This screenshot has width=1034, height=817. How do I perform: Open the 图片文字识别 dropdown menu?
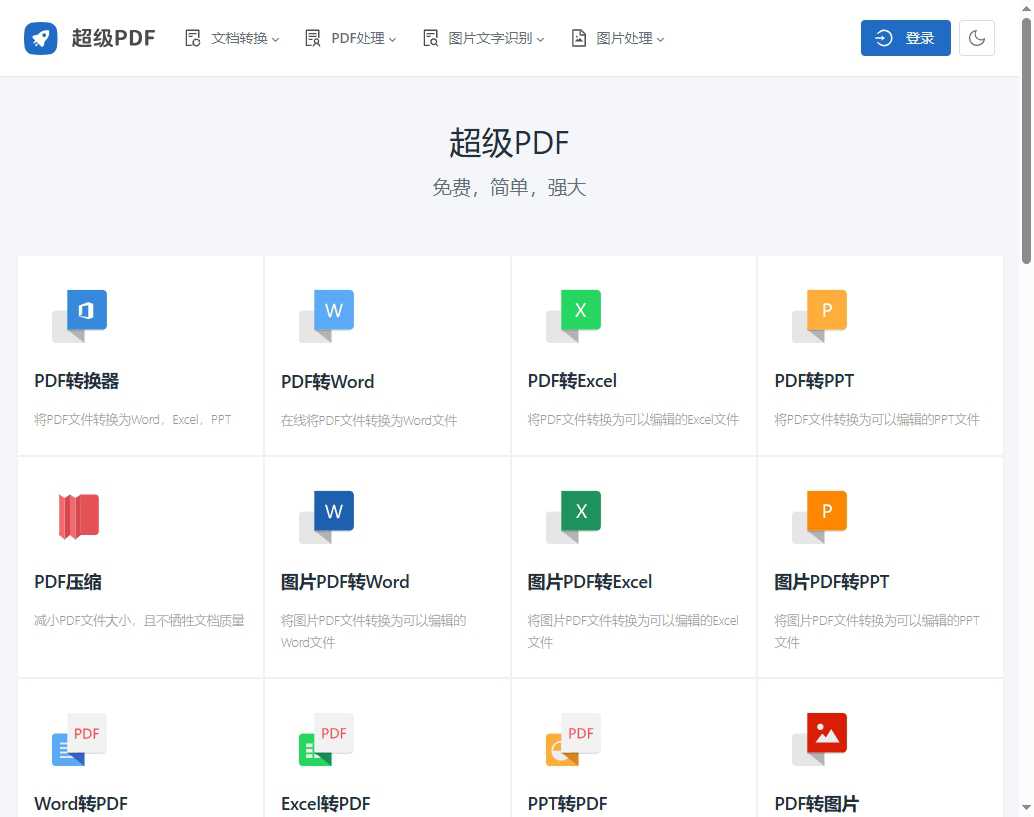coord(484,38)
